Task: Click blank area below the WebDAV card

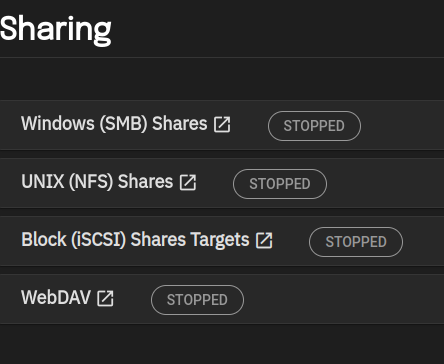Action: point(222,344)
